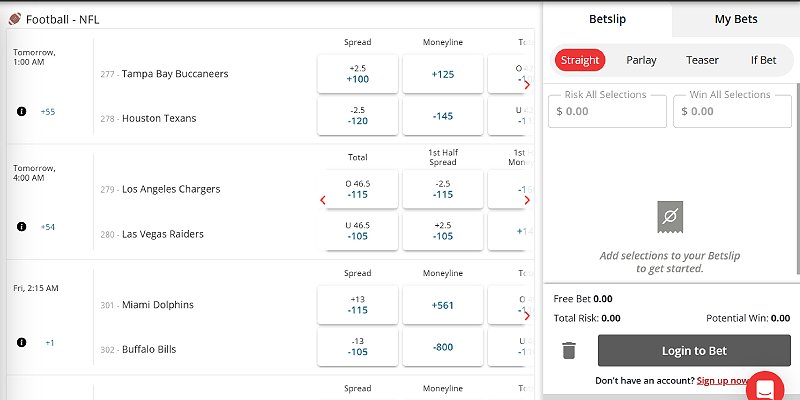Expand +55 more bets for Buccaneers game
This screenshot has width=800, height=400.
[48, 111]
